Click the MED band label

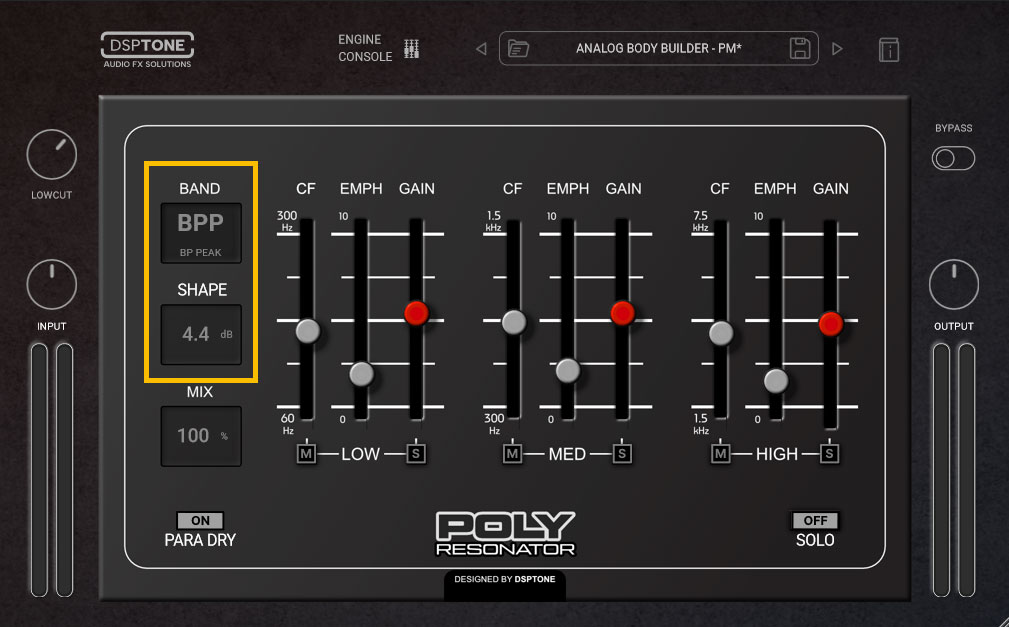pyautogui.click(x=567, y=454)
